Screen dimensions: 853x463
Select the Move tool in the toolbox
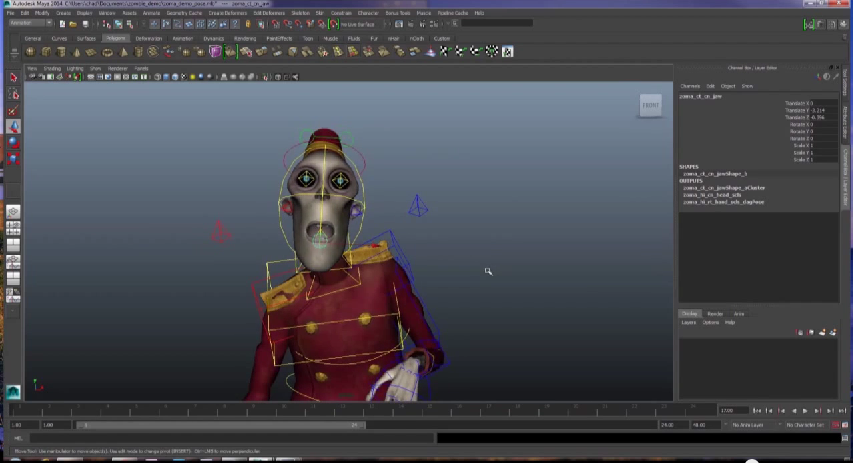tap(13, 127)
